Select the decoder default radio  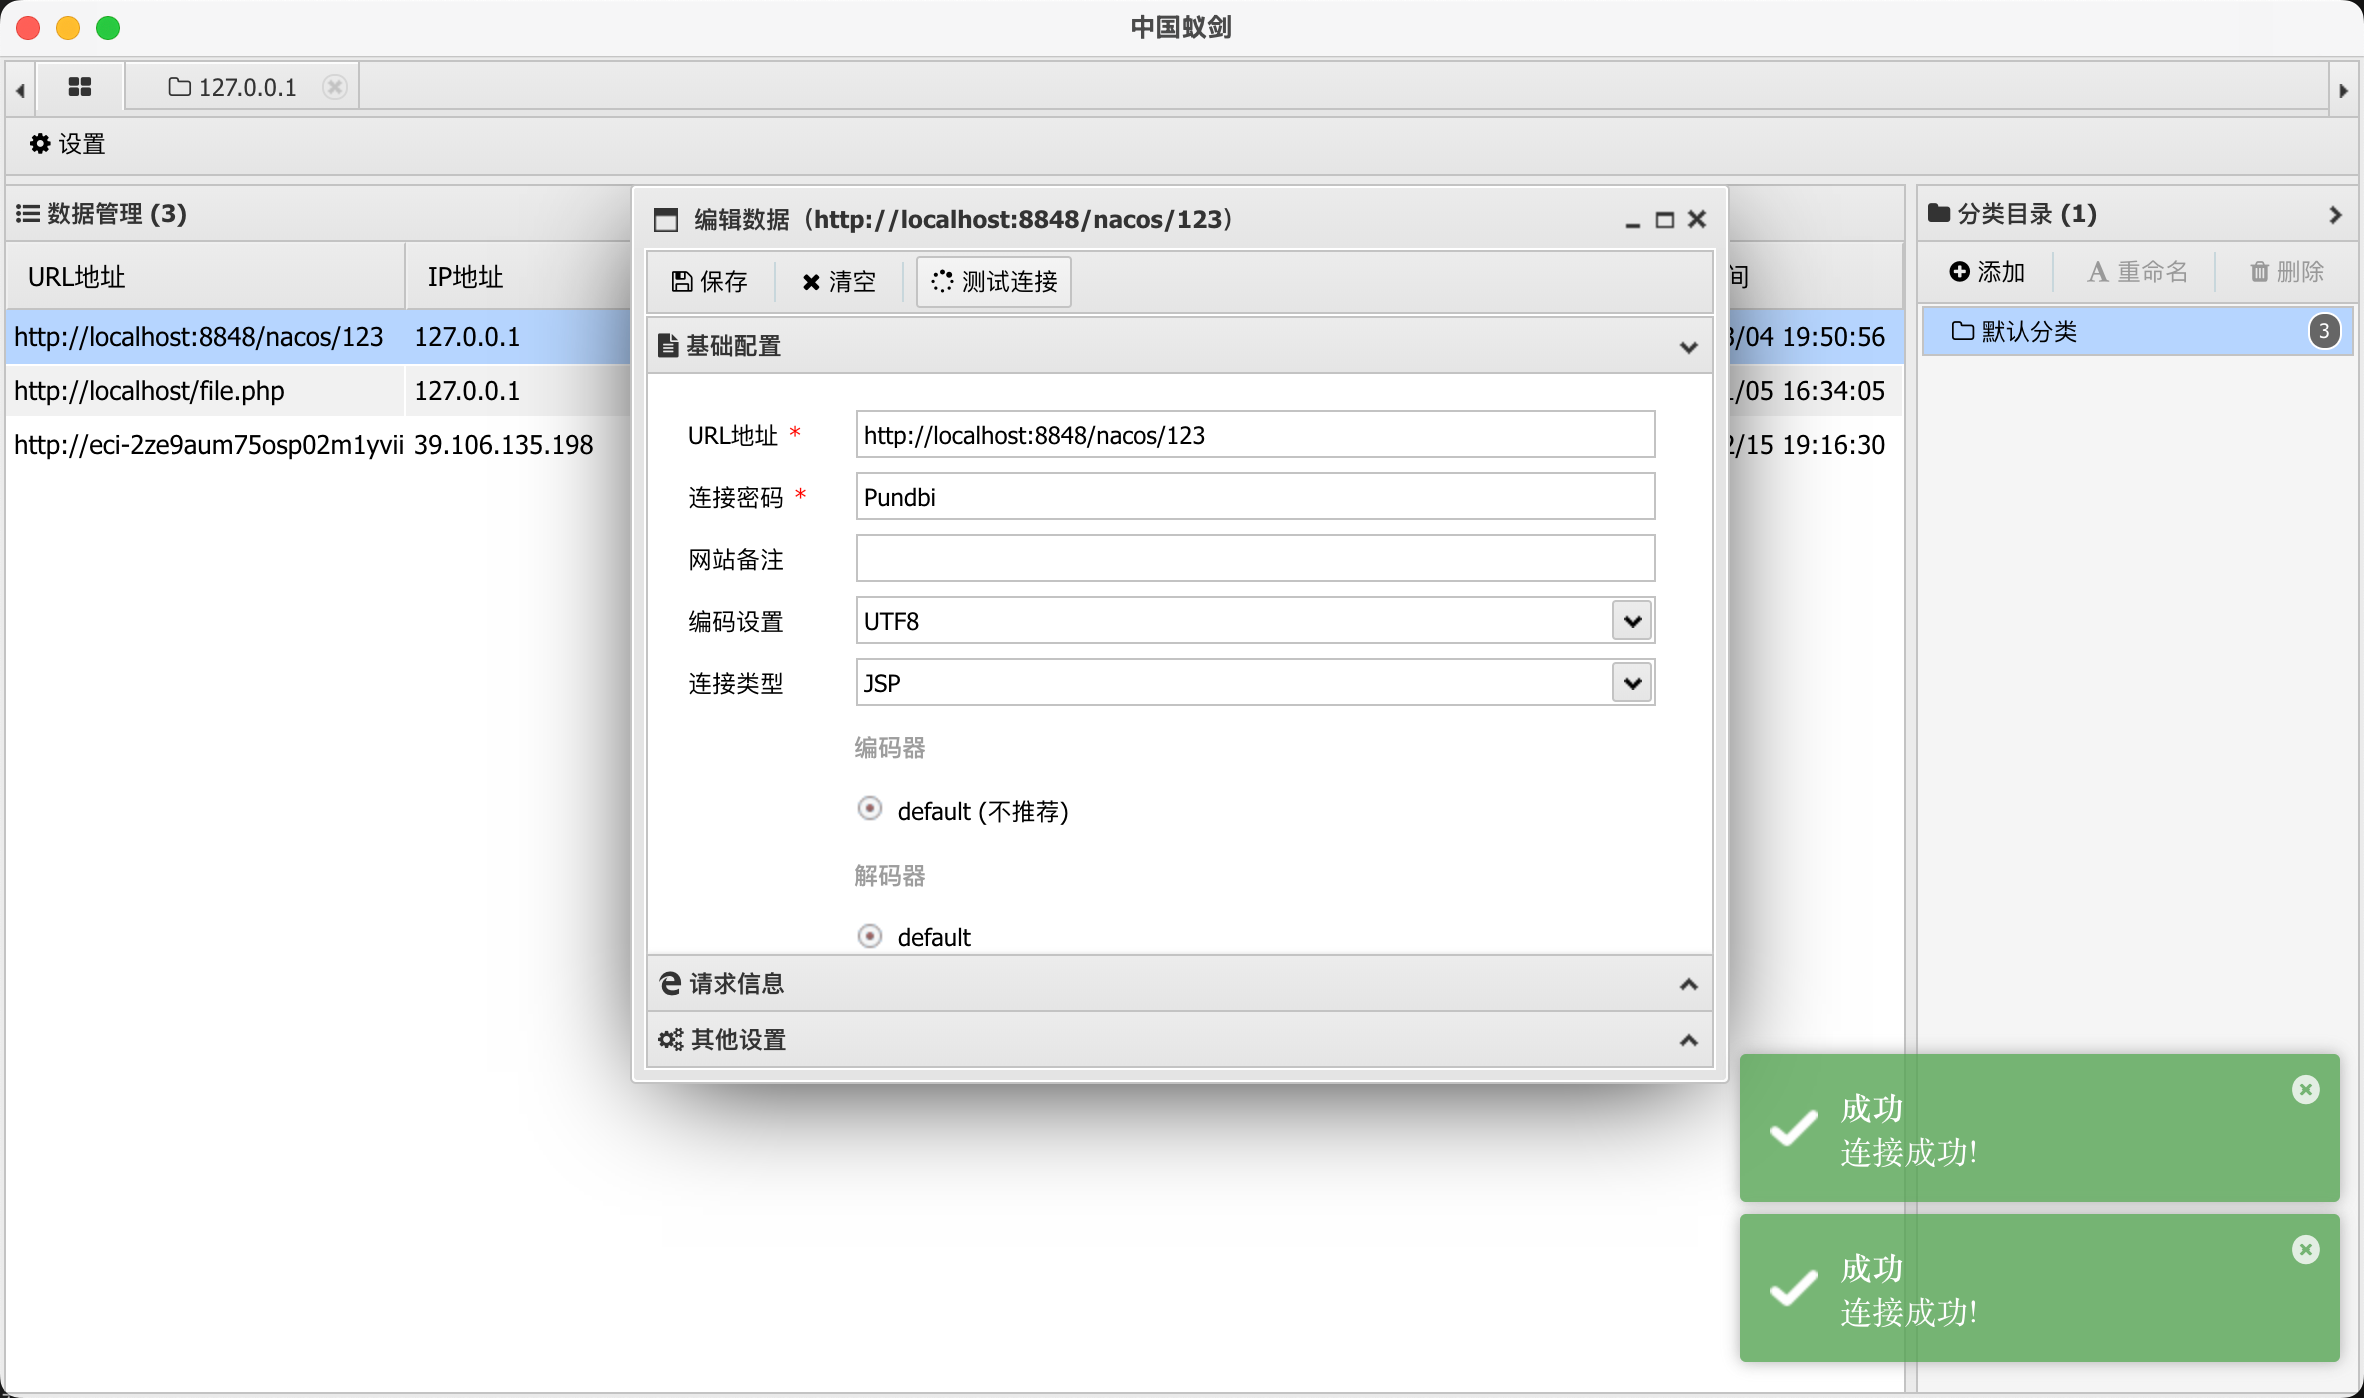click(x=870, y=936)
